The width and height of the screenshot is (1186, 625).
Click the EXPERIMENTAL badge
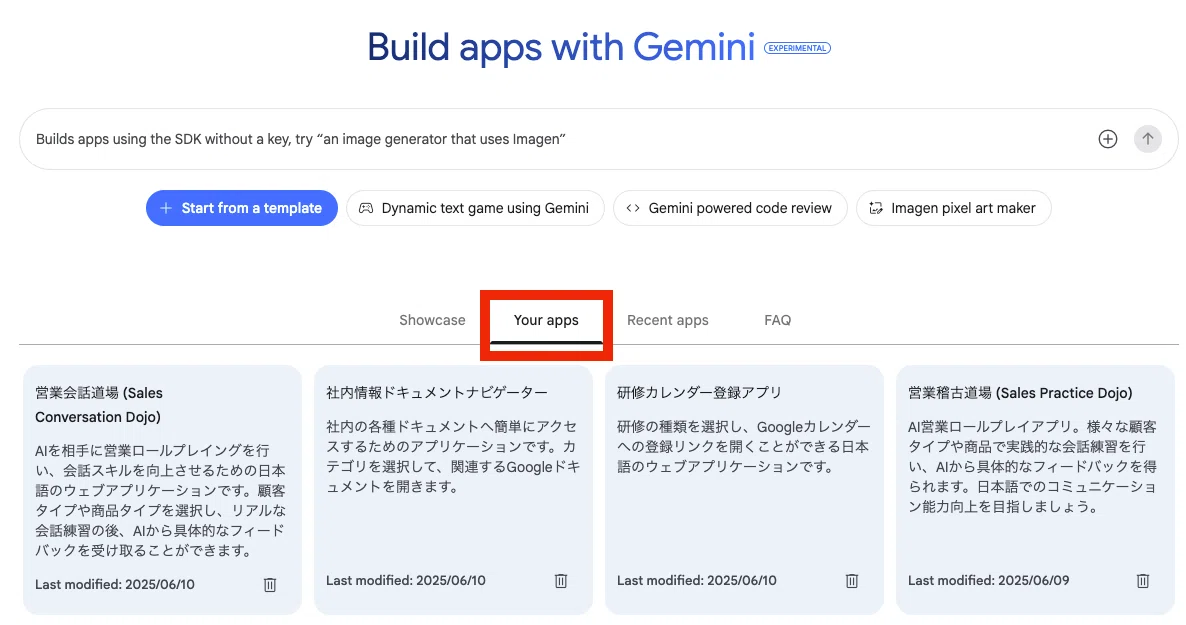click(x=797, y=48)
